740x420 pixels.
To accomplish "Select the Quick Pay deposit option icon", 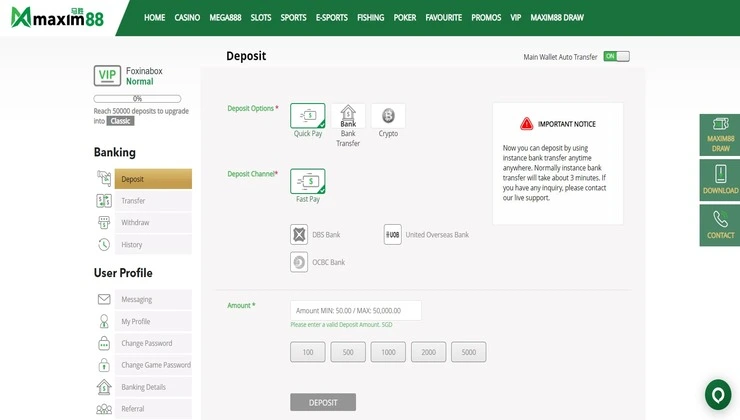I will 308,116.
